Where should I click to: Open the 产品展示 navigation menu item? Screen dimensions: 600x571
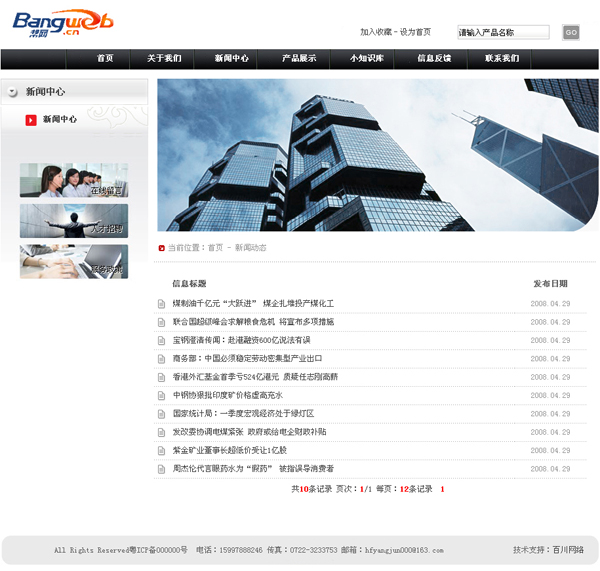(298, 59)
